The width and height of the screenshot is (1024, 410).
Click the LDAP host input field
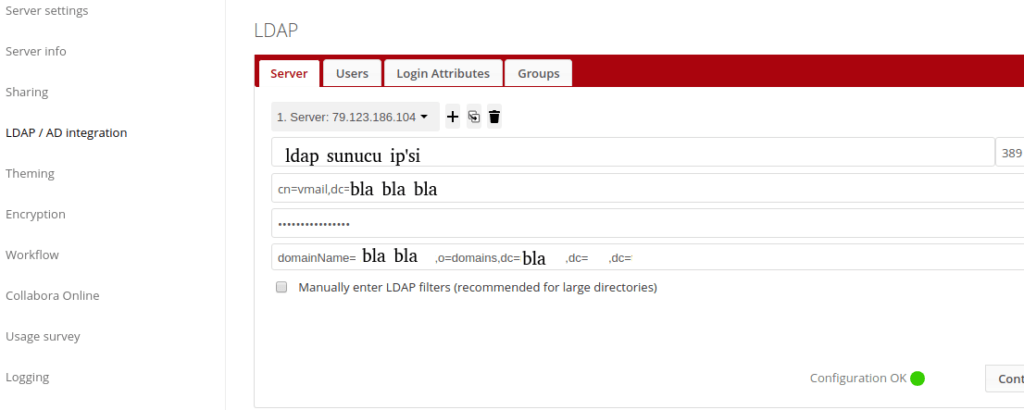tap(630, 153)
